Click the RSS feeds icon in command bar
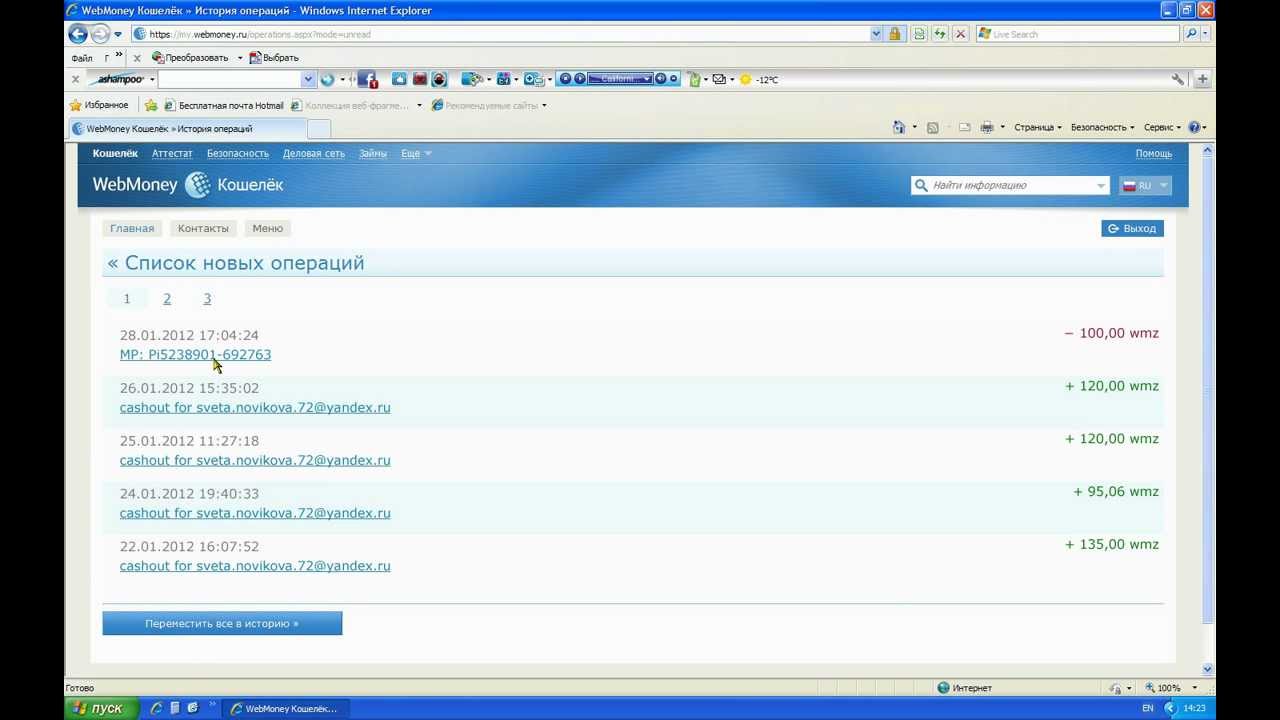This screenshot has height=720, width=1280. point(932,127)
